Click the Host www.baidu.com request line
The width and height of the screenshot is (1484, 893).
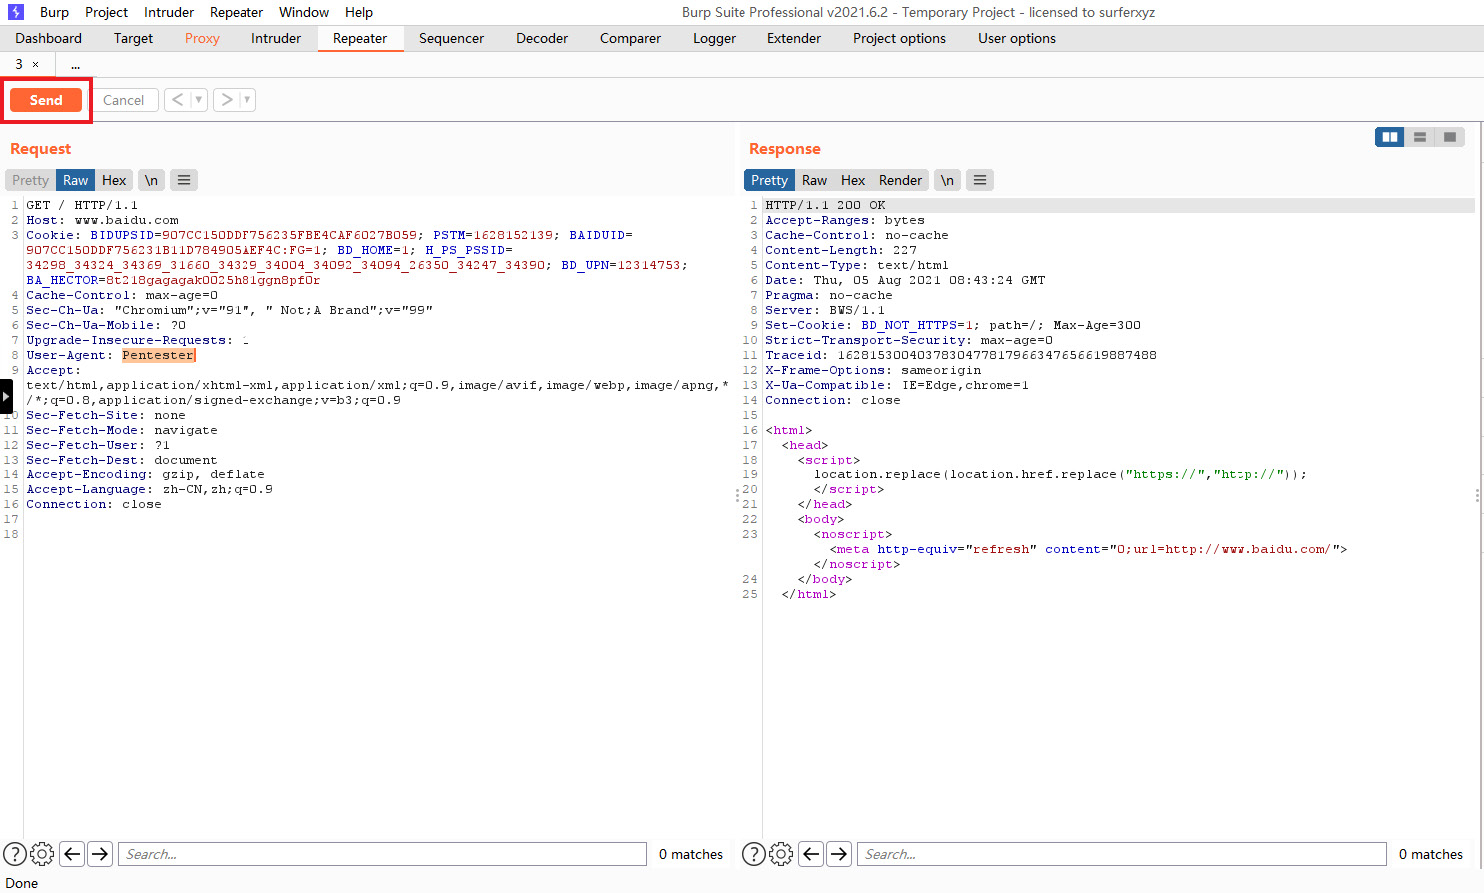click(x=102, y=220)
